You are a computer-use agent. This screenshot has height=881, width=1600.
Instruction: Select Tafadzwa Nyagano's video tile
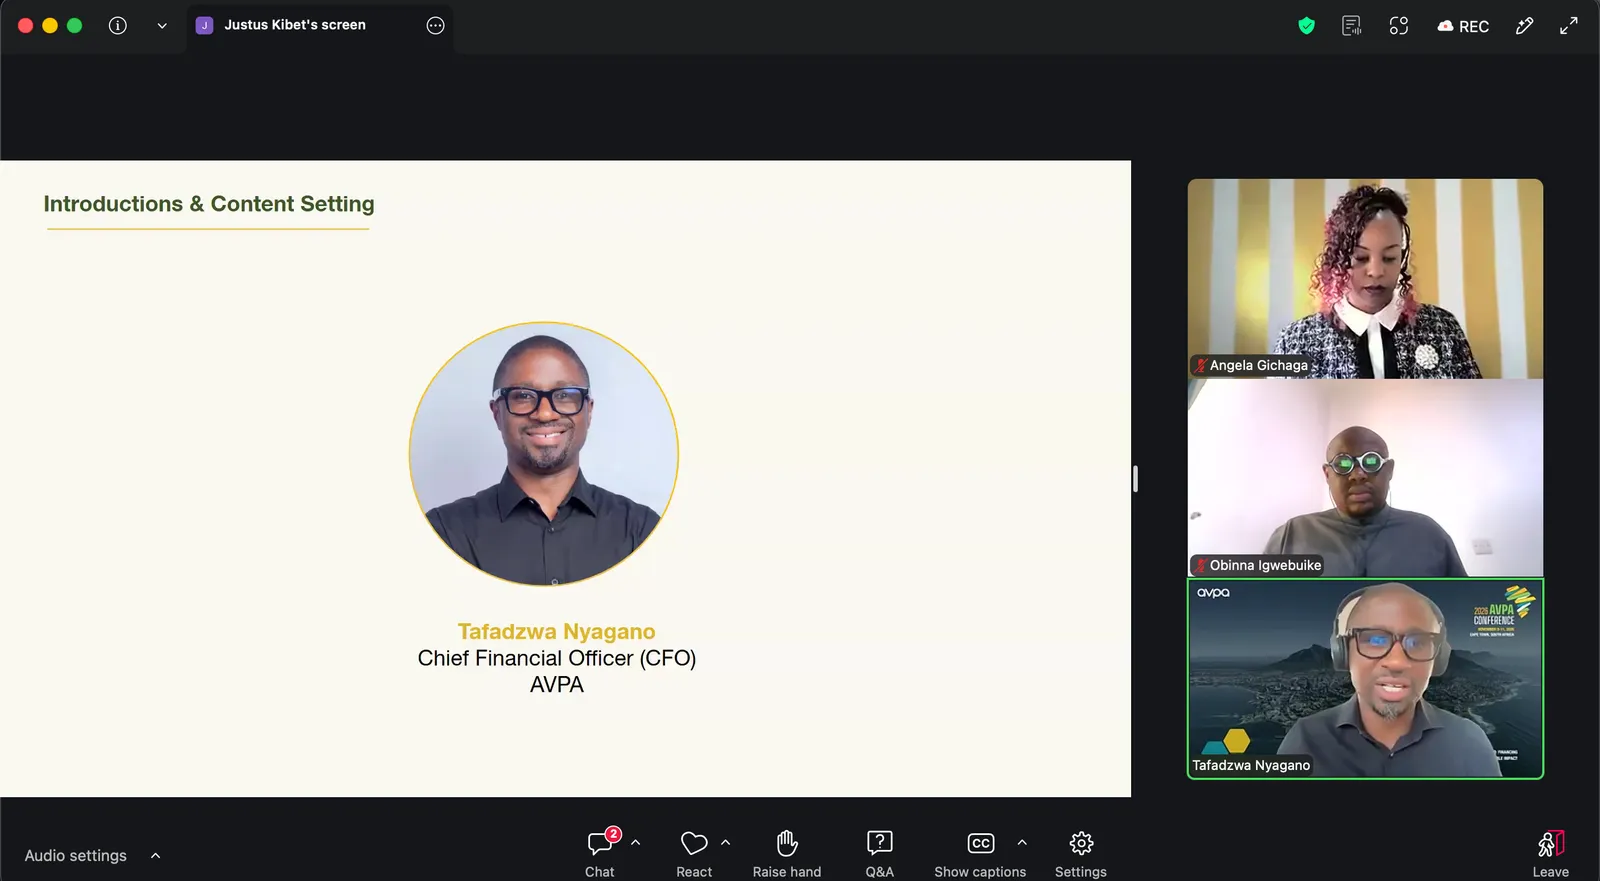tap(1365, 678)
